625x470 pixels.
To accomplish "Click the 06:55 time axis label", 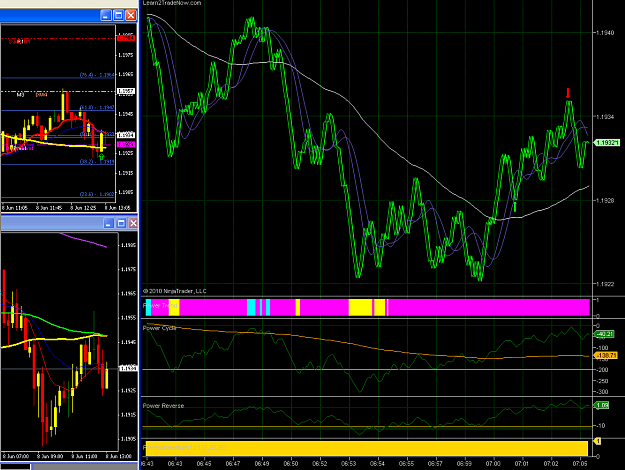I will [406, 464].
